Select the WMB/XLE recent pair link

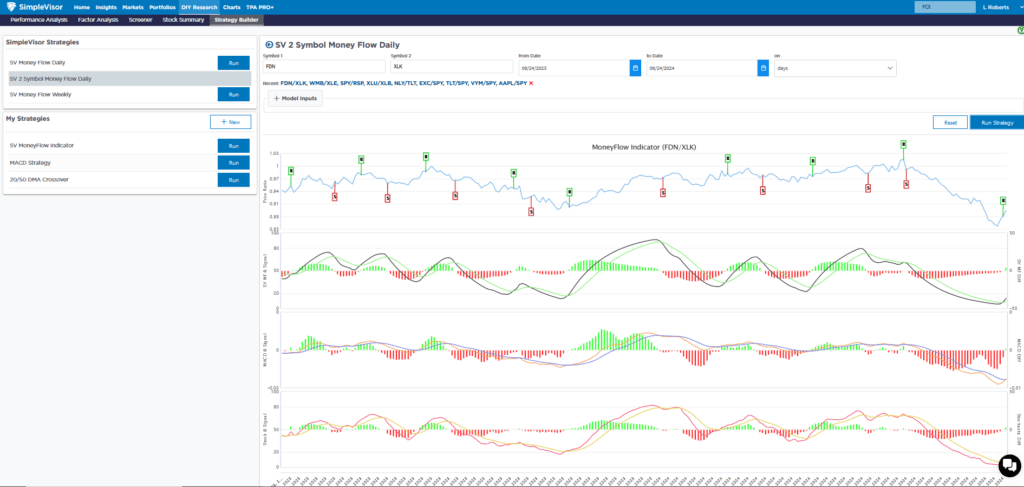[324, 83]
